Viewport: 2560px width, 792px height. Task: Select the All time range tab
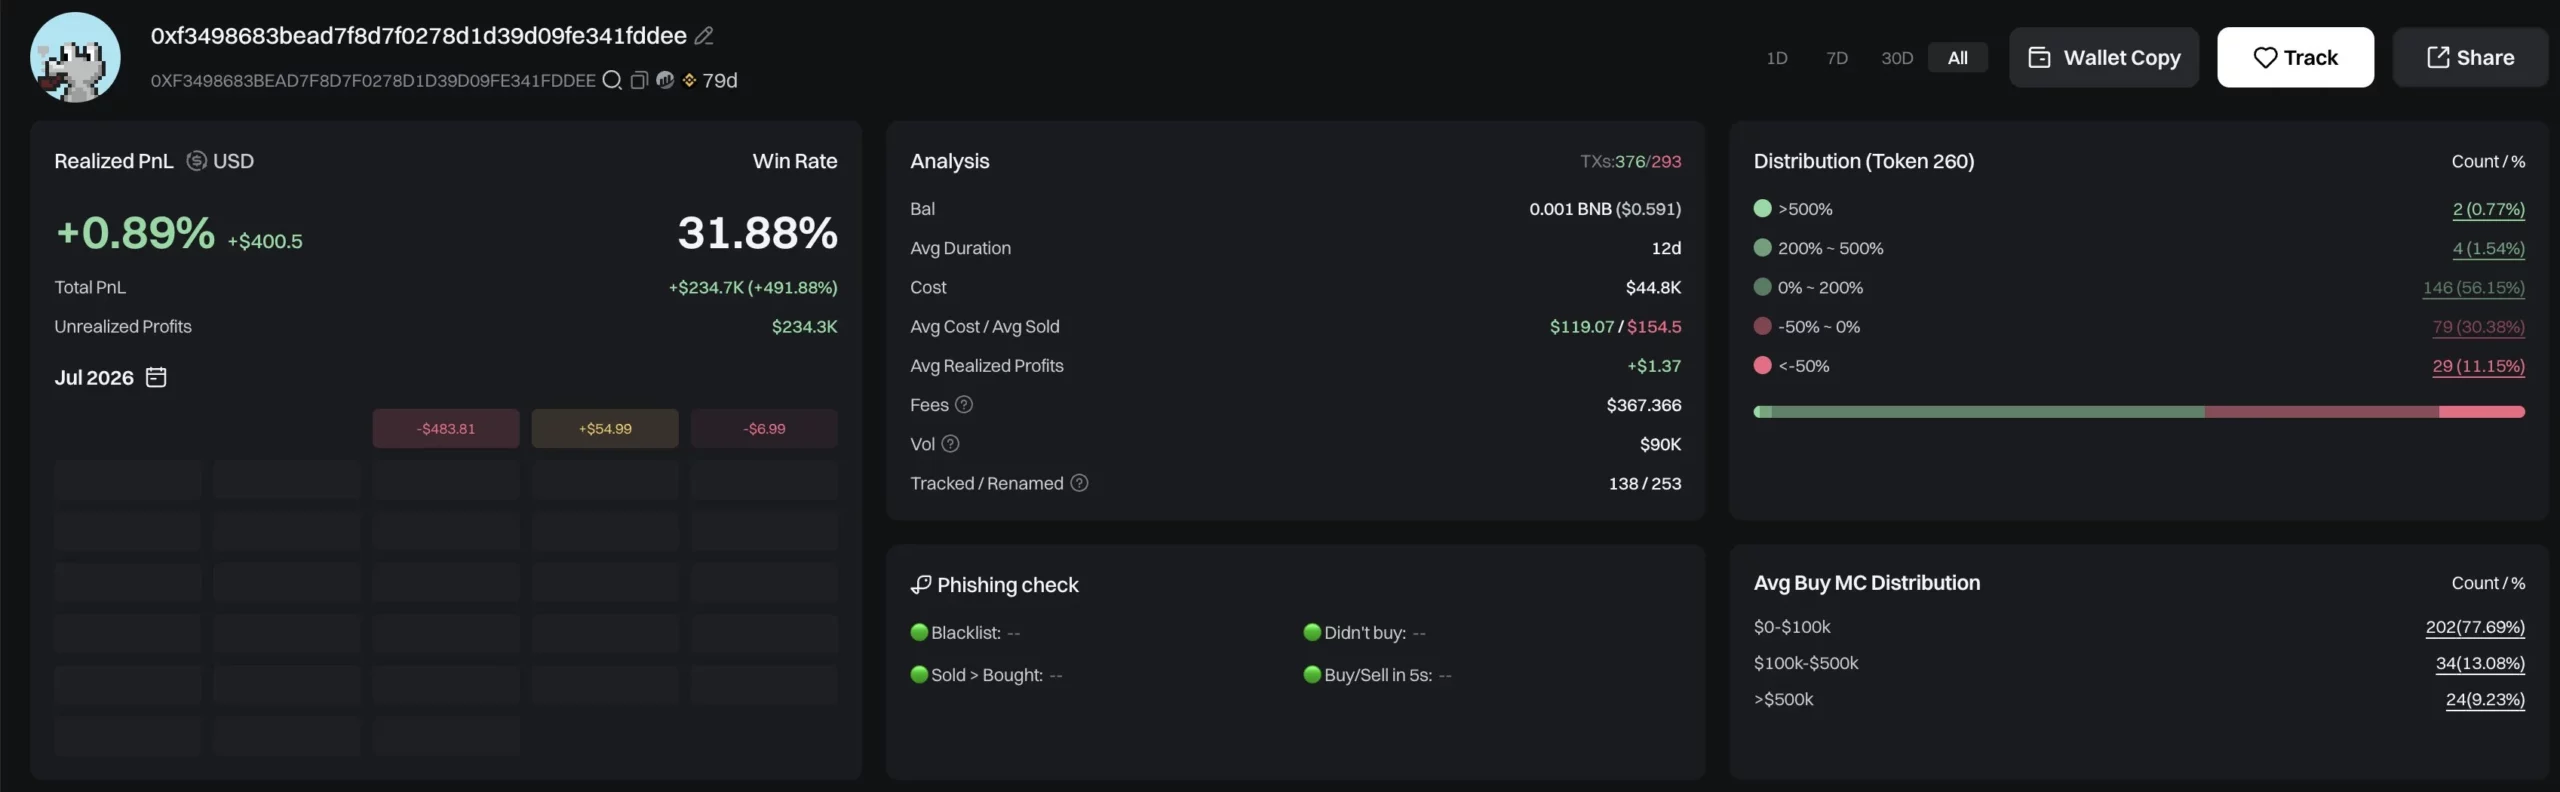coord(1958,58)
